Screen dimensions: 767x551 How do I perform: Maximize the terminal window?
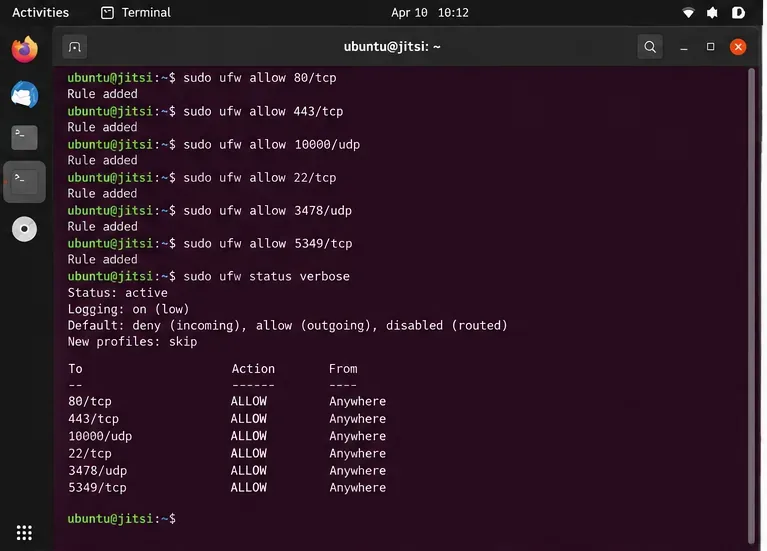[710, 46]
